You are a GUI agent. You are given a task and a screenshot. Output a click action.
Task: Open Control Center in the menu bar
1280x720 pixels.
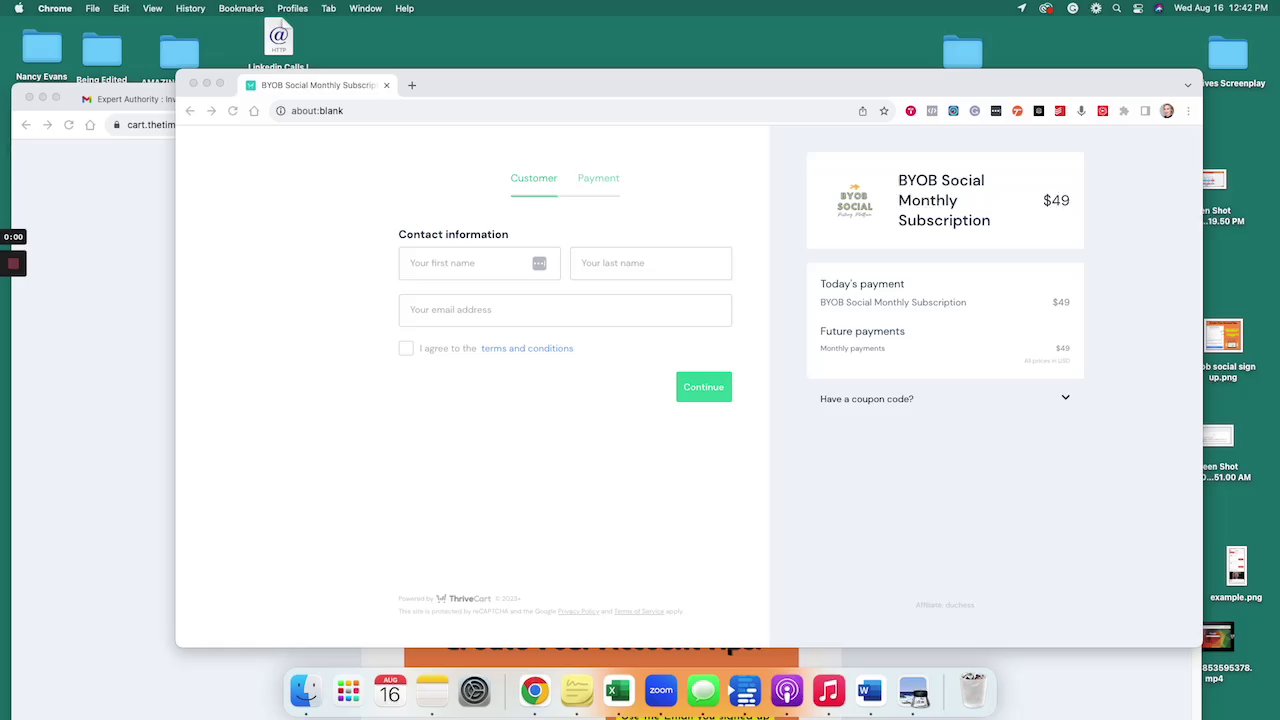(x=1138, y=8)
